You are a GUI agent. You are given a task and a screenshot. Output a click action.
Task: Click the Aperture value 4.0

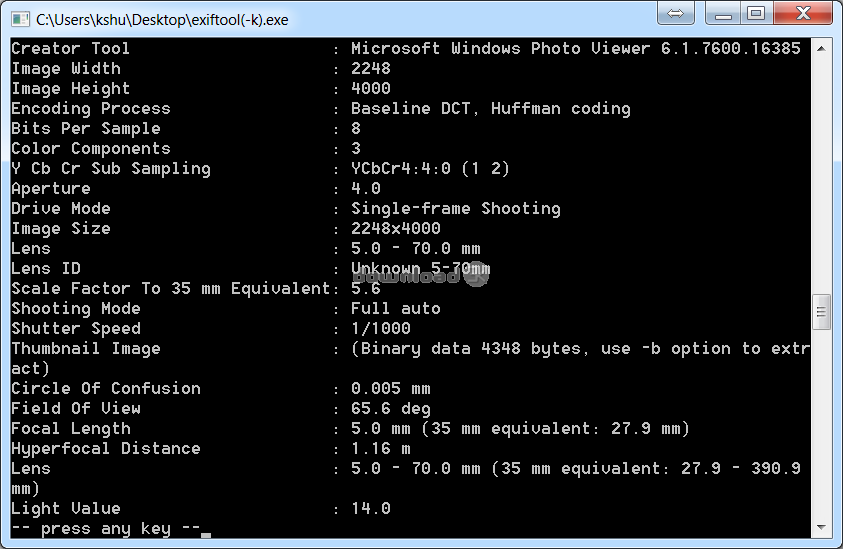pos(366,188)
